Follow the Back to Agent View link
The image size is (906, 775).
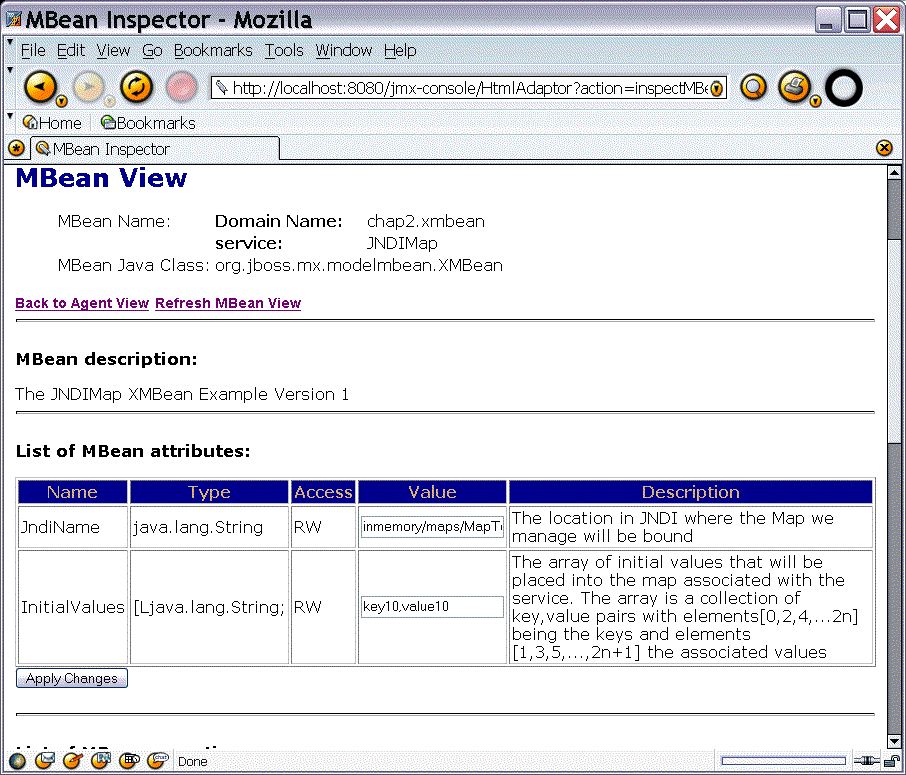pos(82,303)
